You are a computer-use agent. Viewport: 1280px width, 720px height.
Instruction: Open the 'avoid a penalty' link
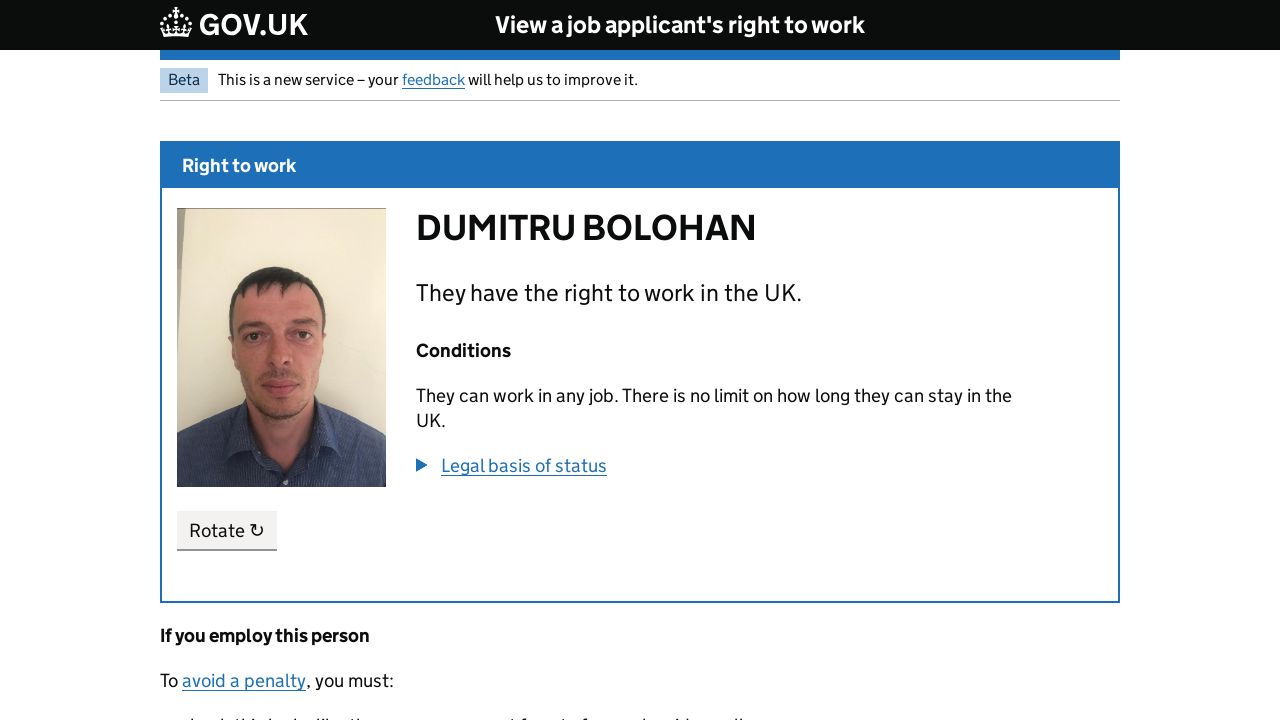pyautogui.click(x=244, y=681)
